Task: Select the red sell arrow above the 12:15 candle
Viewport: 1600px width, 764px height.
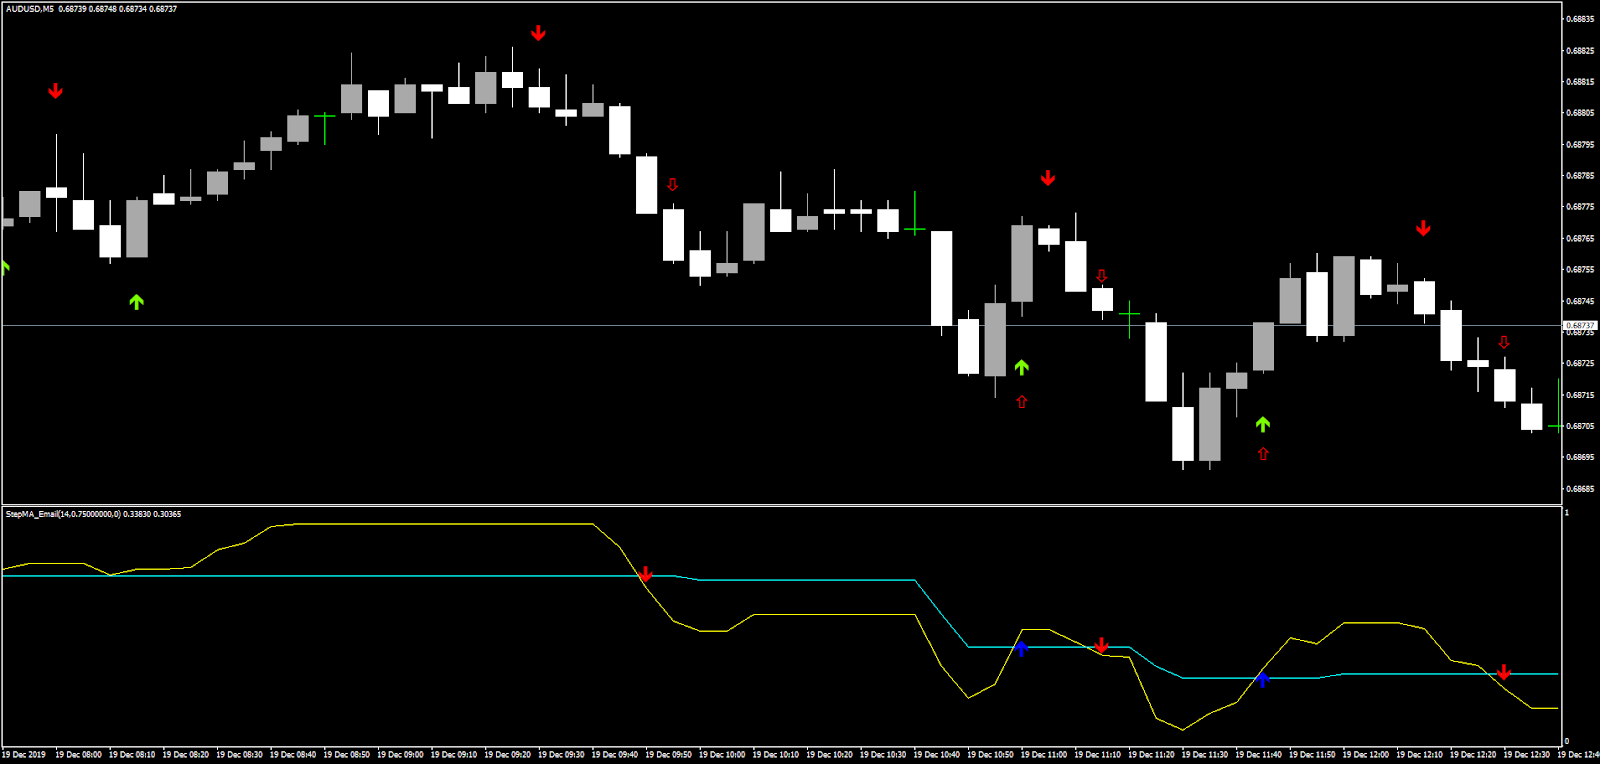Action: [1423, 228]
